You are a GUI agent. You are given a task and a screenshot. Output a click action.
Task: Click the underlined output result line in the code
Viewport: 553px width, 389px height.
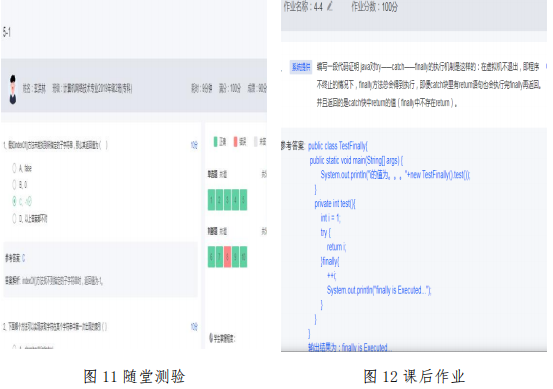click(x=348, y=348)
